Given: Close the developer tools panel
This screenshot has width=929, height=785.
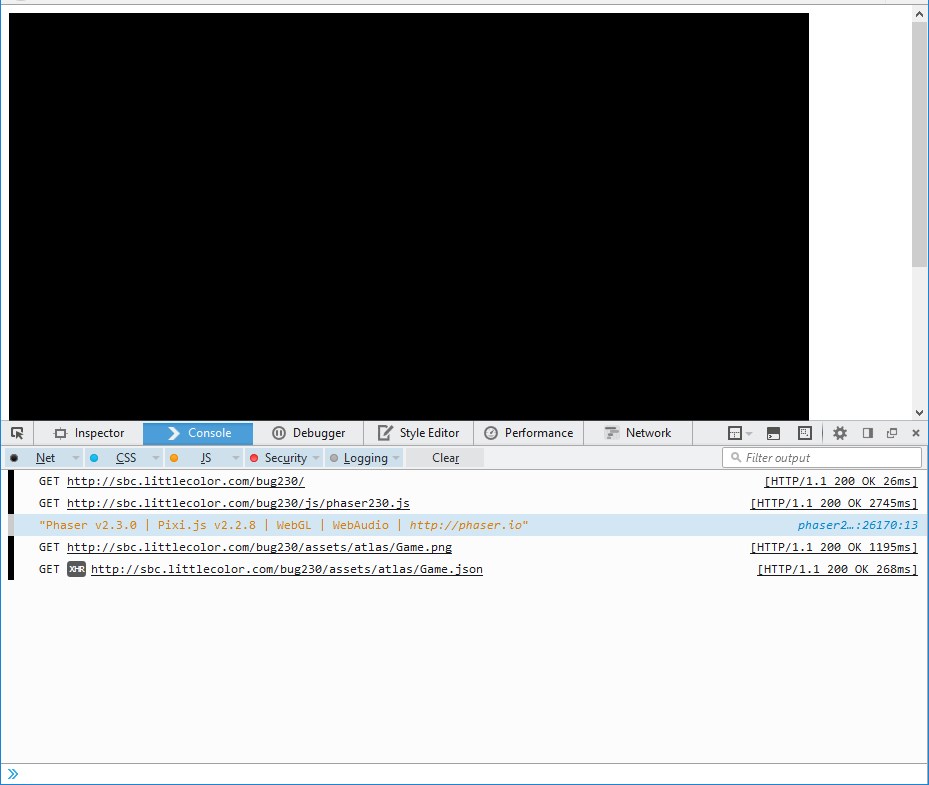Looking at the screenshot, I should pyautogui.click(x=915, y=433).
